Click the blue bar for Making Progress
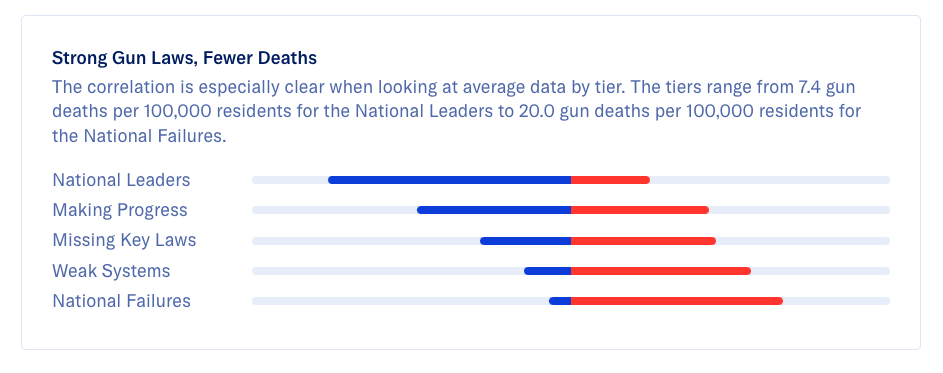Image resolution: width=943 pixels, height=373 pixels. tap(494, 210)
